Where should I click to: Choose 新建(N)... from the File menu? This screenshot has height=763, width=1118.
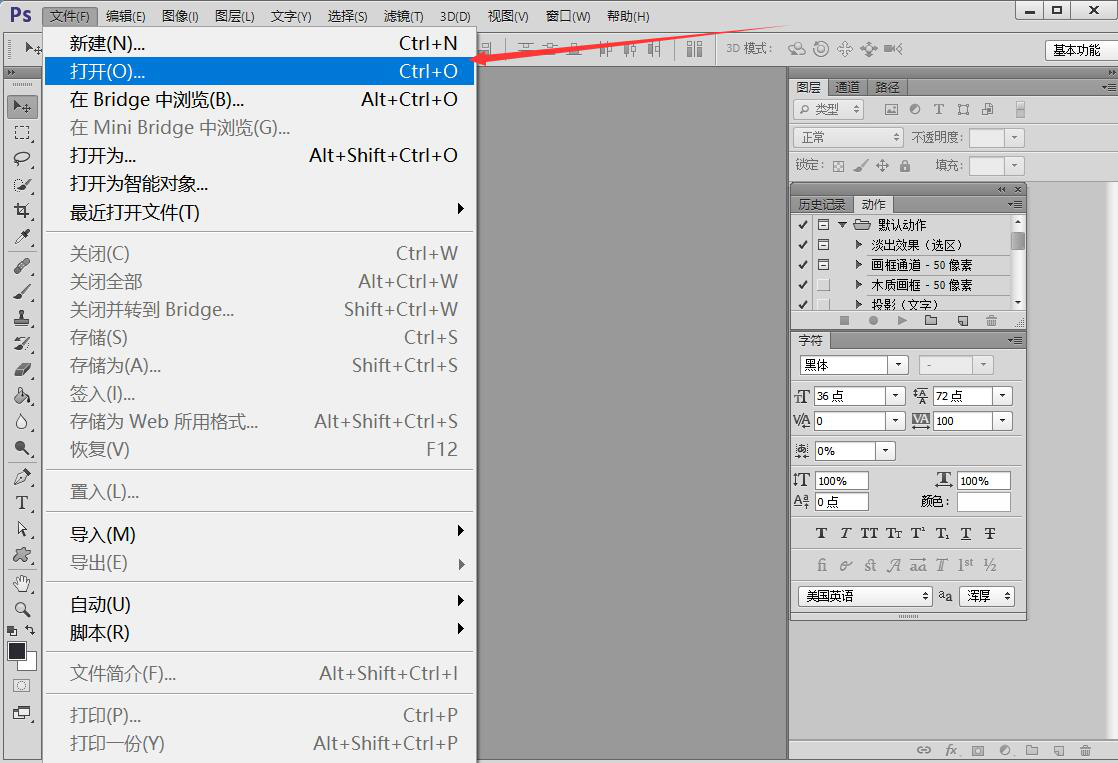(260, 43)
